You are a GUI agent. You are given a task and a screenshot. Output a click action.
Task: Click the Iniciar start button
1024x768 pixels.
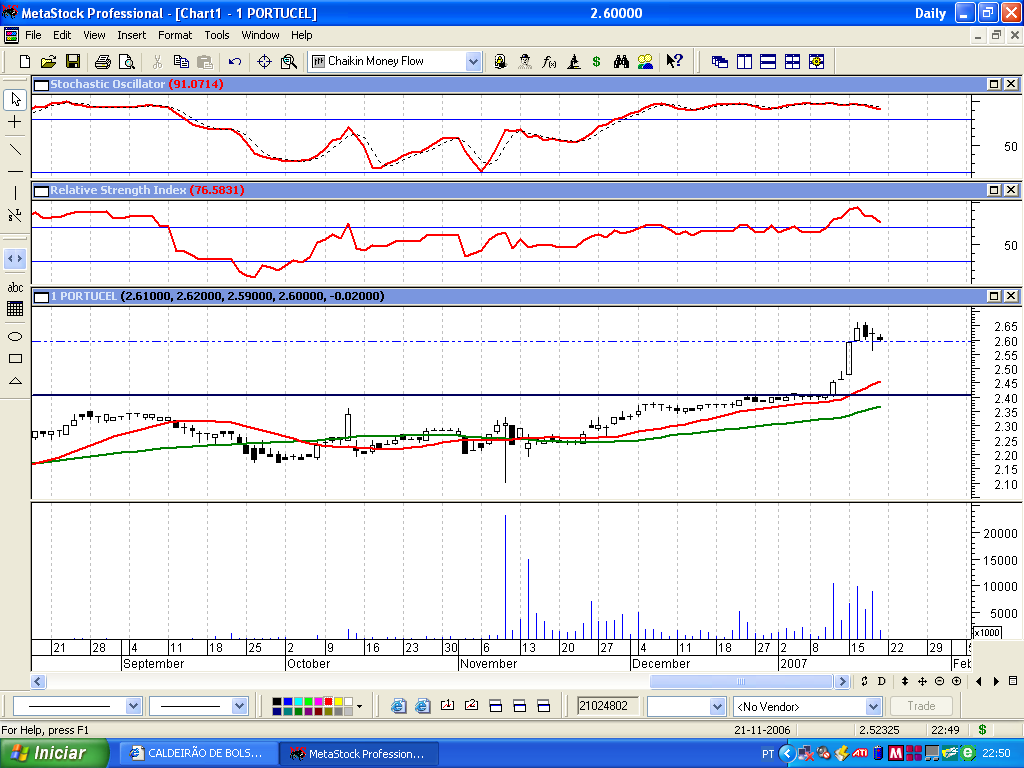point(48,753)
